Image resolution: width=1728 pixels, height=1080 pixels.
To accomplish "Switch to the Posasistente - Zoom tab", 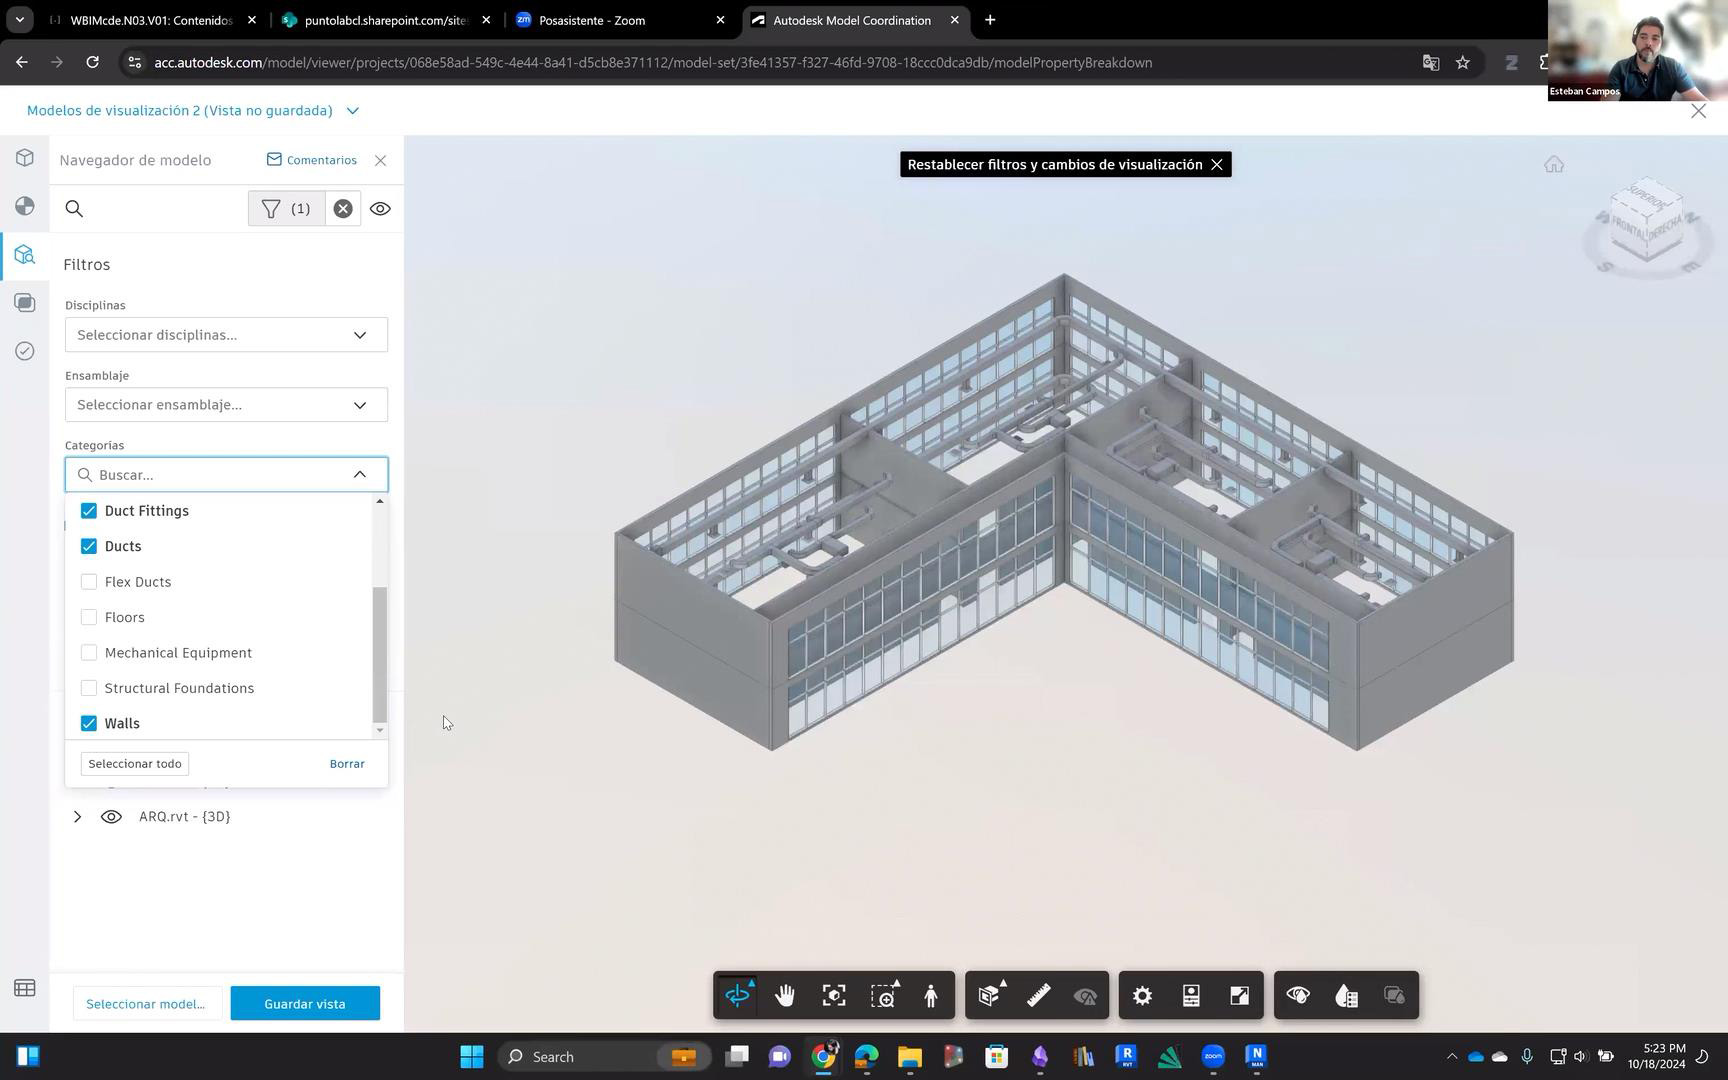I will [620, 20].
